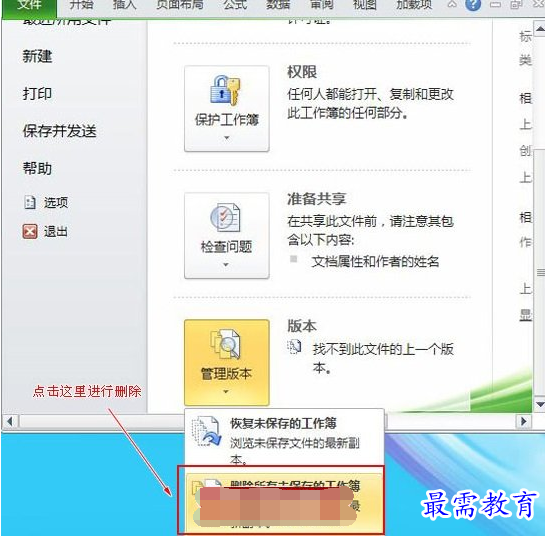
Task: Open 帮助 in the left menu
Action: point(37,169)
